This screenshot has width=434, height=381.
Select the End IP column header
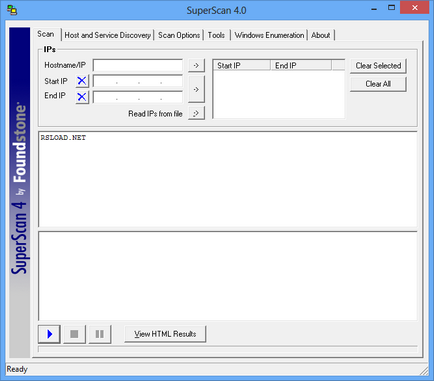coord(301,65)
